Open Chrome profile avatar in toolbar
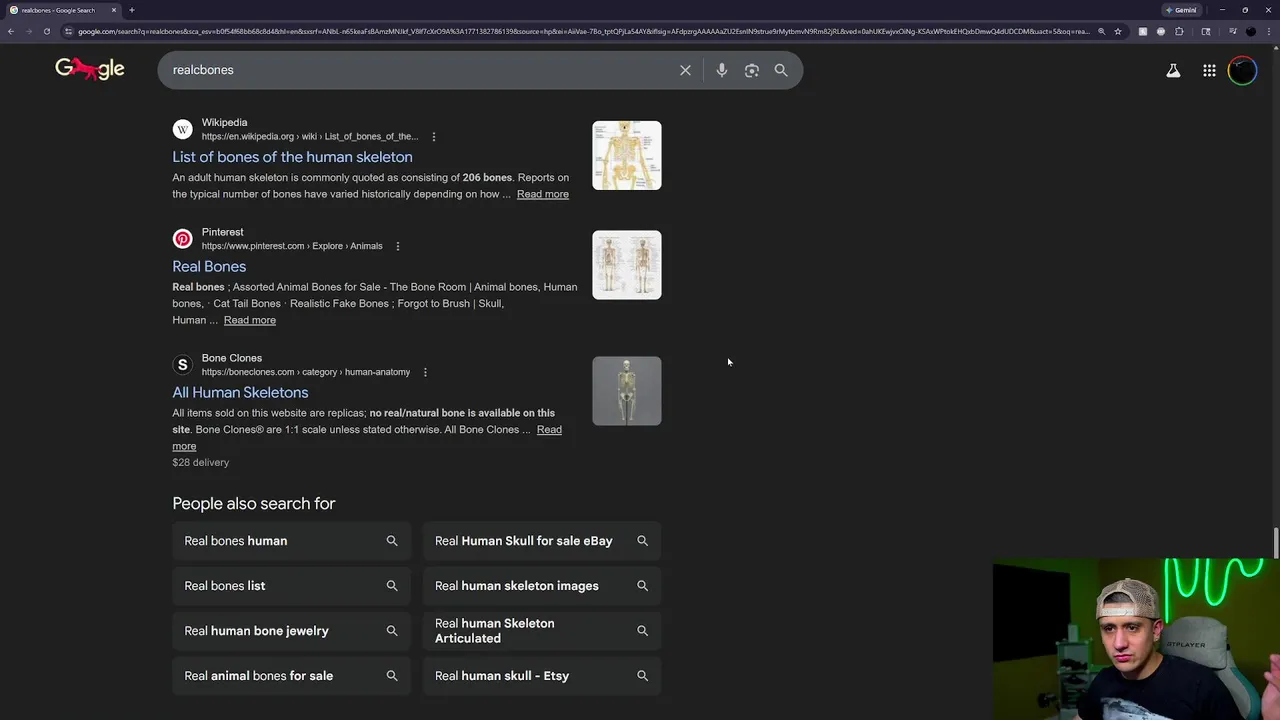The width and height of the screenshot is (1280, 720). [x=1250, y=31]
